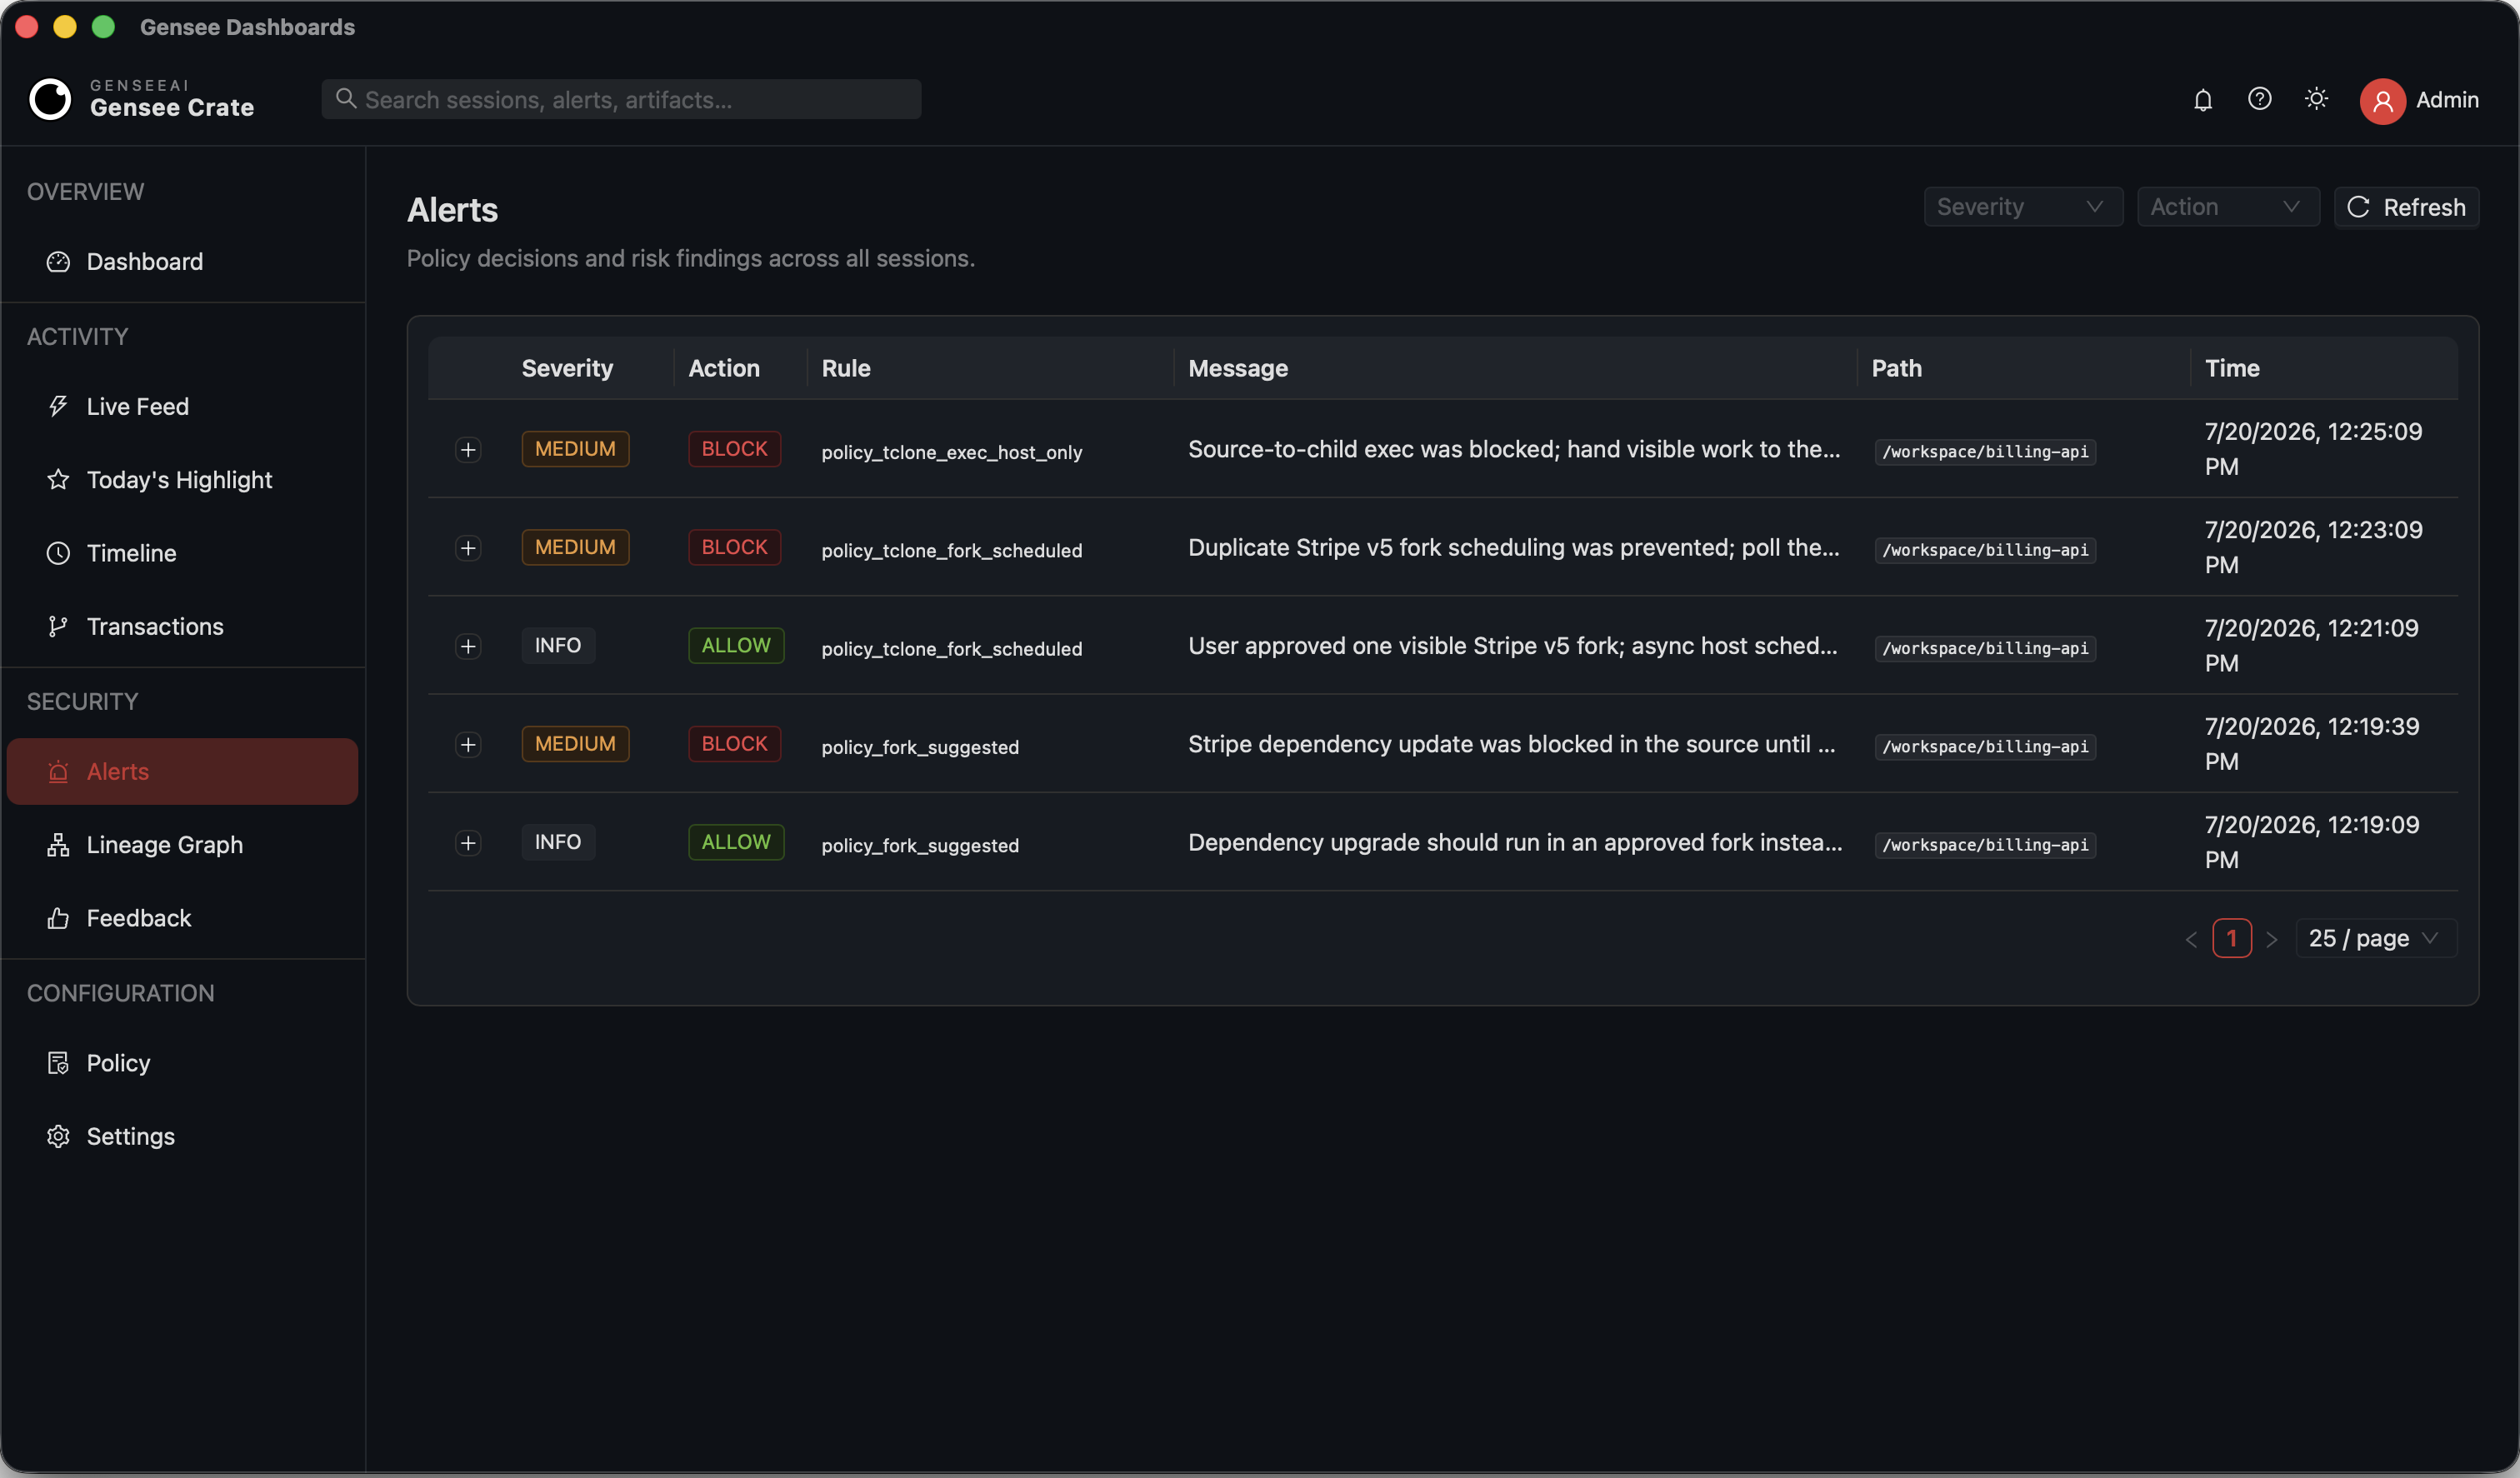Screen dimensions: 2520x1478
Task: Click the Feedback thumbs-up icon
Action: point(58,918)
